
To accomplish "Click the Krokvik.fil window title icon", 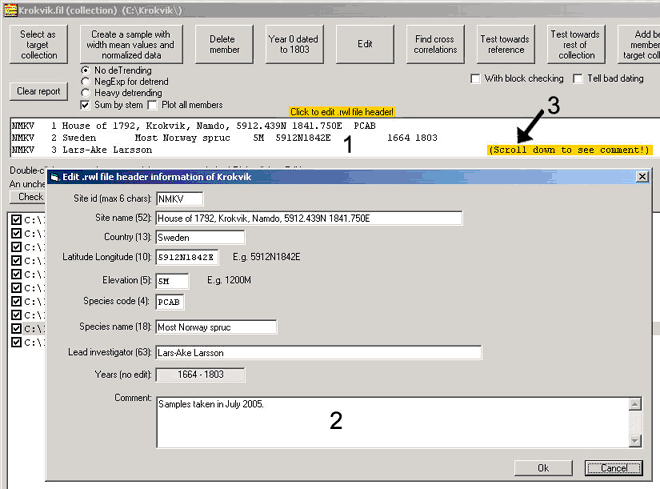I will [x=11, y=10].
